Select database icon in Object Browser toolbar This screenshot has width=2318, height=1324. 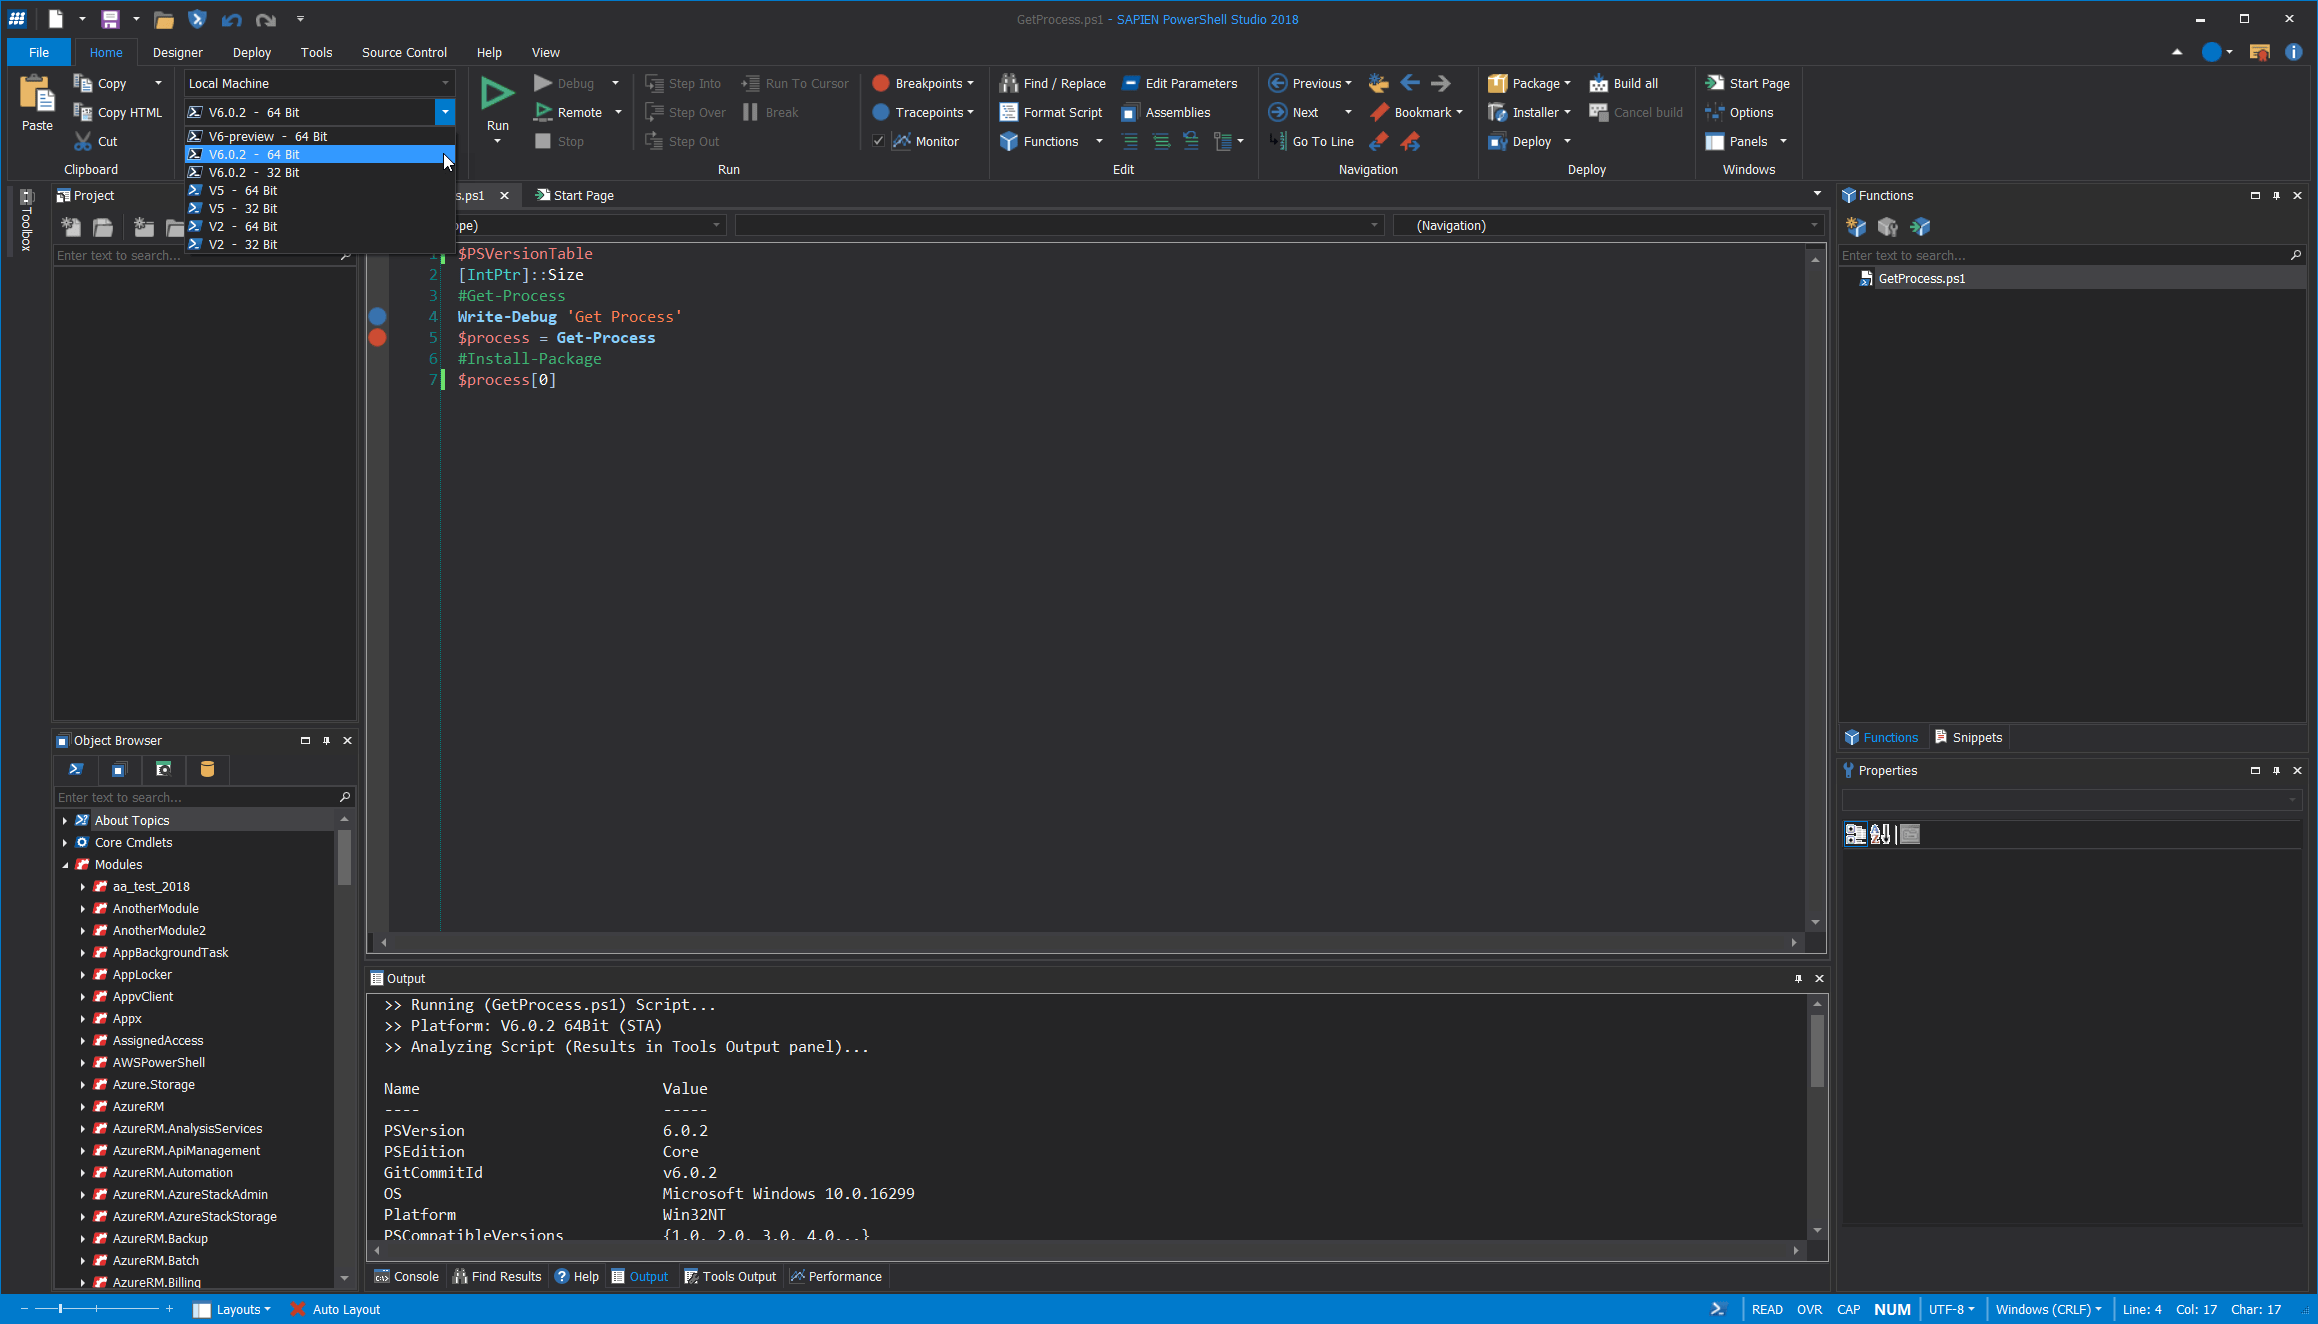point(207,769)
